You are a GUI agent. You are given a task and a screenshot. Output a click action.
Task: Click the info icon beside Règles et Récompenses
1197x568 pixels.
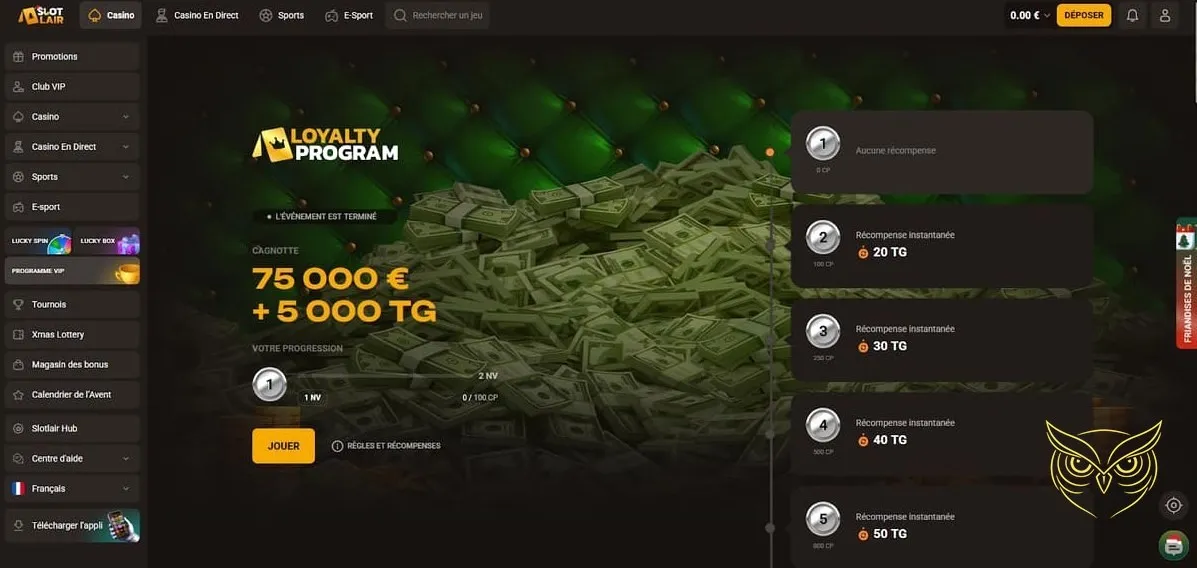(x=337, y=446)
